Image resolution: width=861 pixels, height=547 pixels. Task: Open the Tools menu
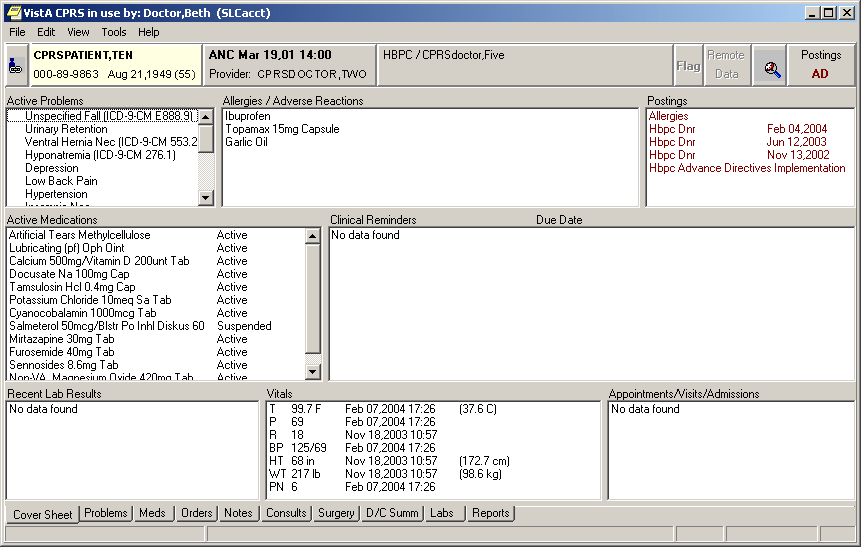(114, 32)
